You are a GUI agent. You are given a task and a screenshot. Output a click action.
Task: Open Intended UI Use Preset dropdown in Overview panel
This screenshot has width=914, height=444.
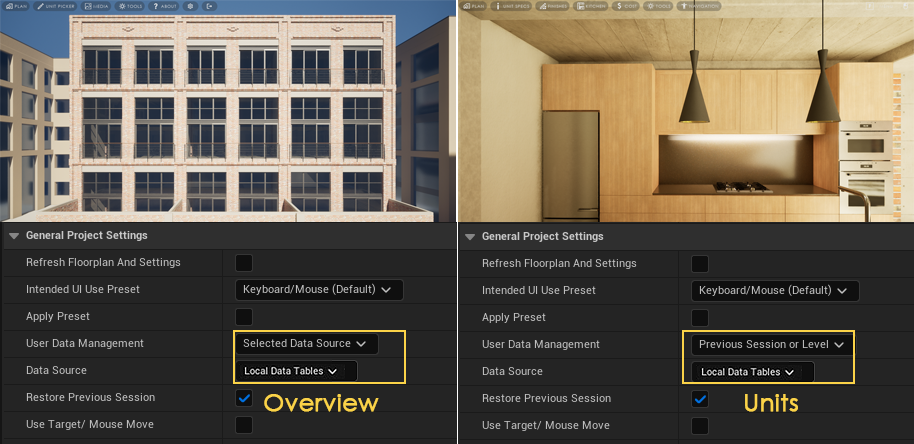pyautogui.click(x=318, y=290)
